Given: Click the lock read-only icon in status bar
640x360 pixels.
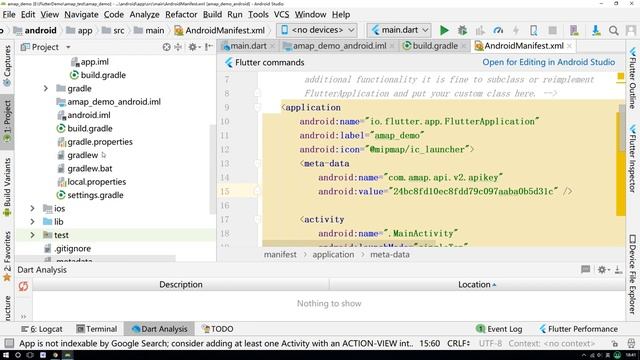Looking at the screenshot, I should point(615,343).
